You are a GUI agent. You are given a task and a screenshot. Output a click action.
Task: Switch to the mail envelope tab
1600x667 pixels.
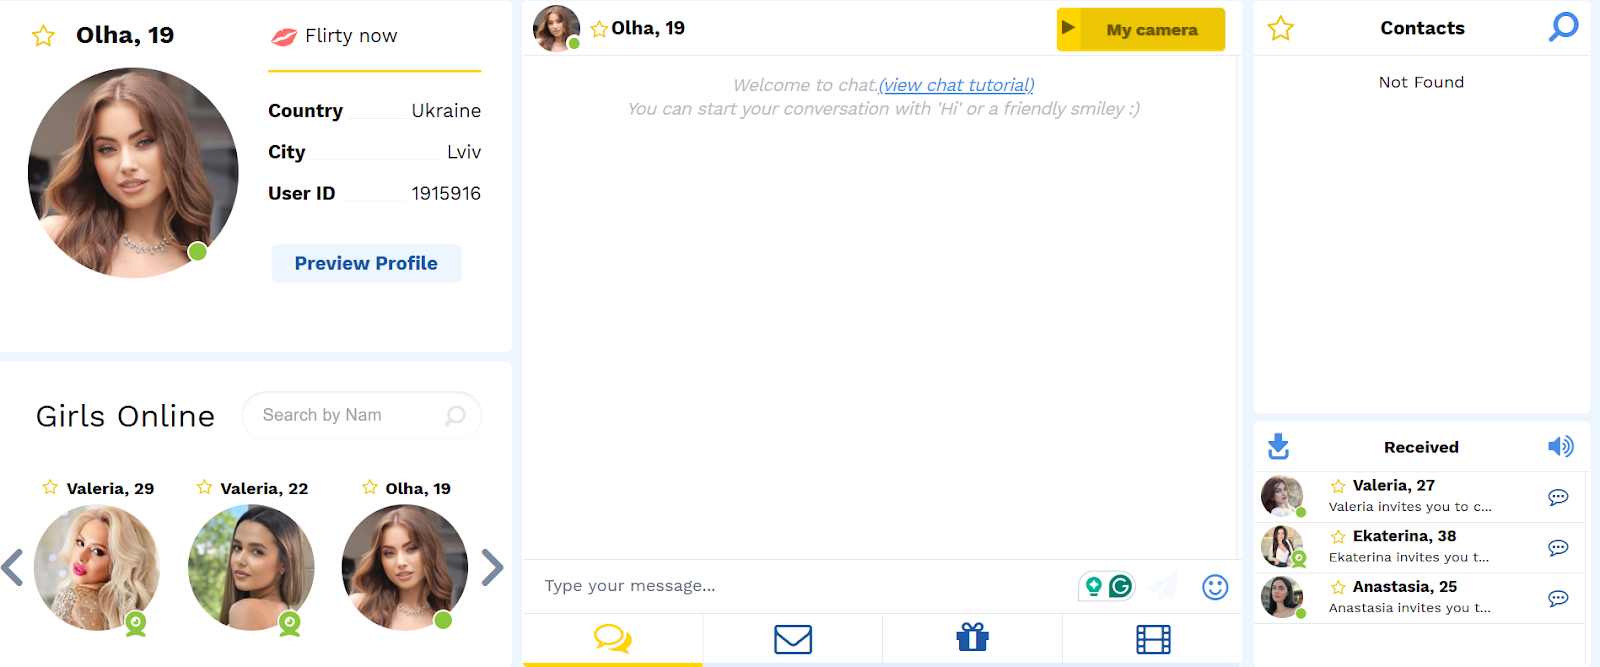(x=792, y=639)
